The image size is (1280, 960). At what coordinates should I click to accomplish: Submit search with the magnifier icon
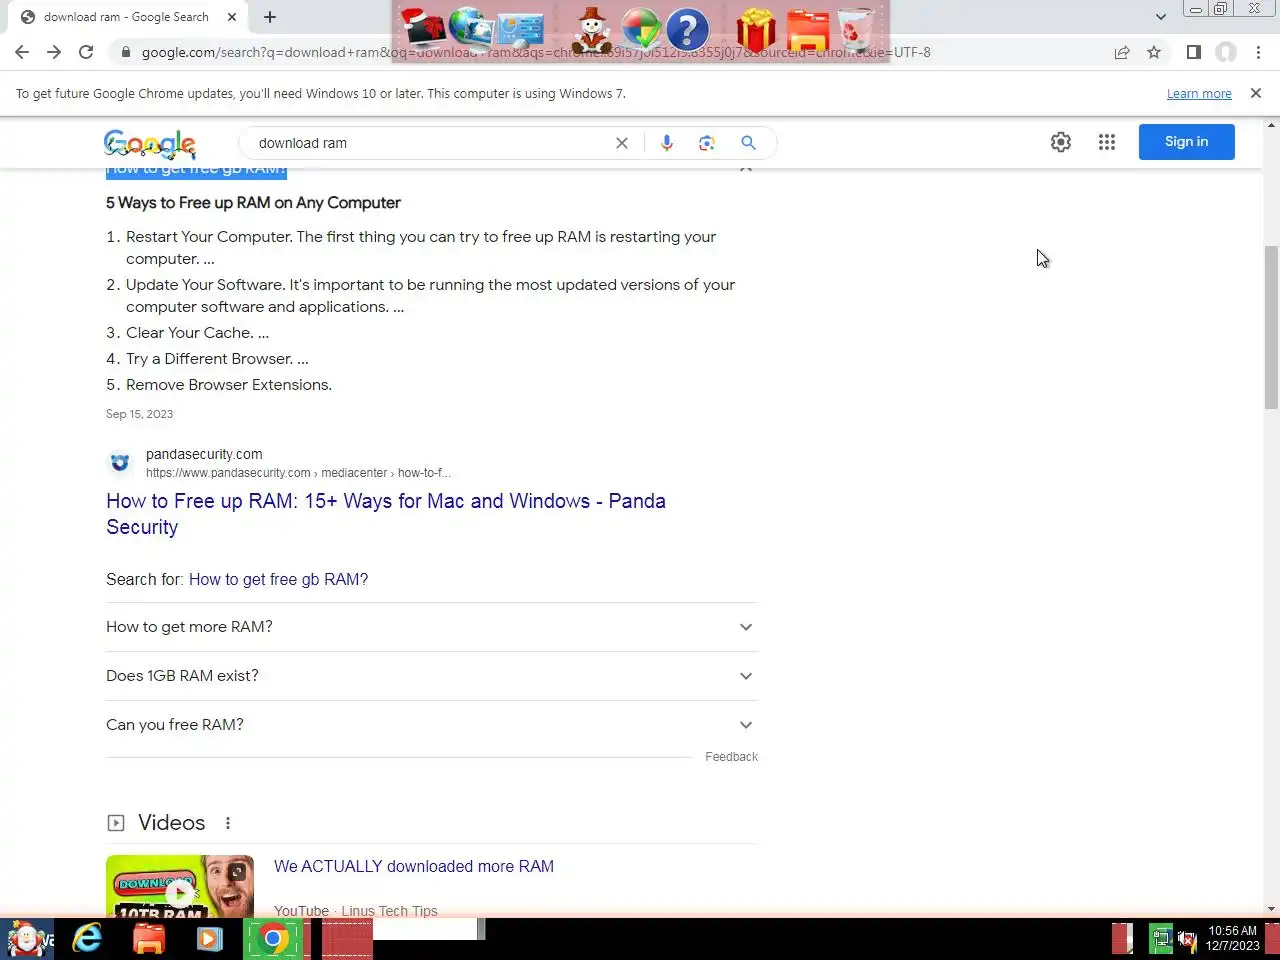pyautogui.click(x=748, y=143)
